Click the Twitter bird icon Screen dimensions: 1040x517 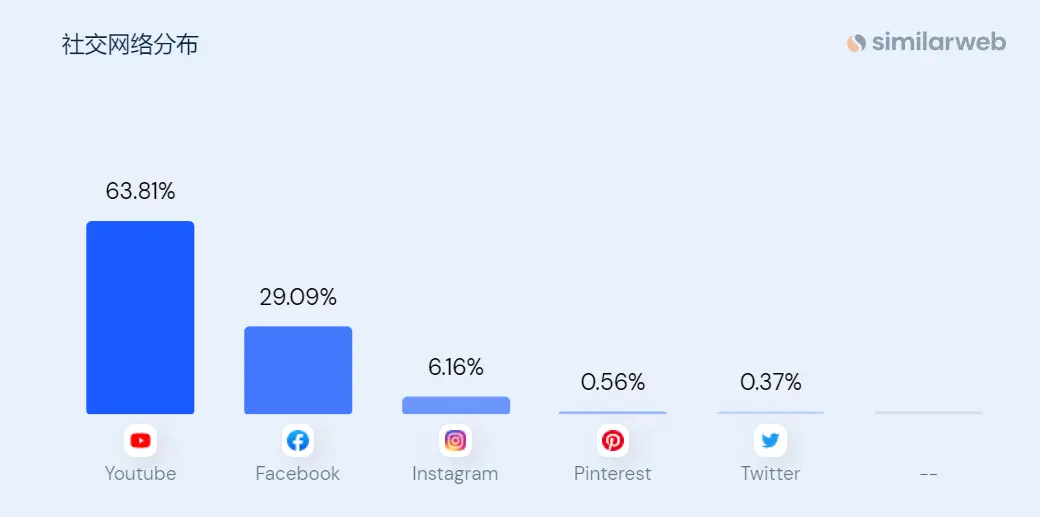pos(770,441)
